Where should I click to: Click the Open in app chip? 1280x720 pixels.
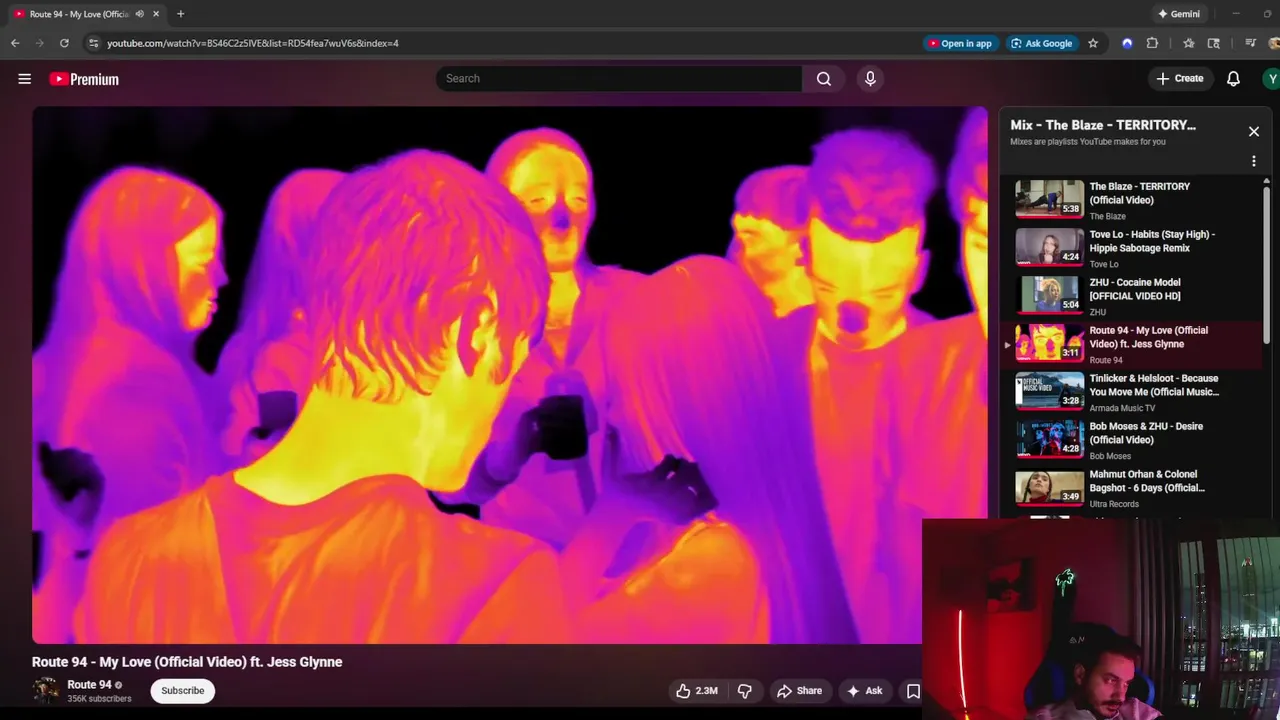click(x=960, y=43)
